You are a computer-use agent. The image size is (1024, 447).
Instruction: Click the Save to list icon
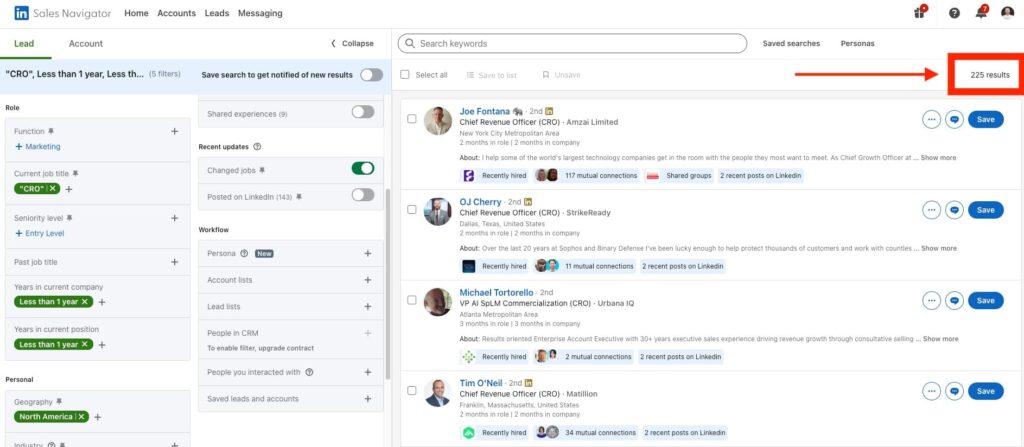pos(470,75)
